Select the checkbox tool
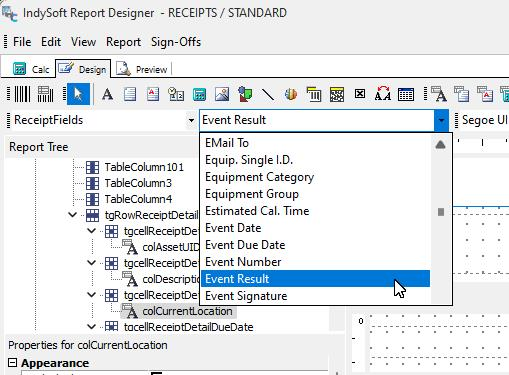Screen dimensions: 509x375 pos(360,94)
